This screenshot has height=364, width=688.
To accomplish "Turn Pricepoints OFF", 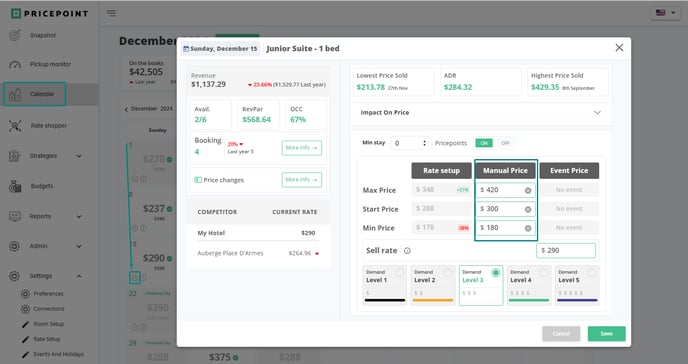I will [505, 143].
